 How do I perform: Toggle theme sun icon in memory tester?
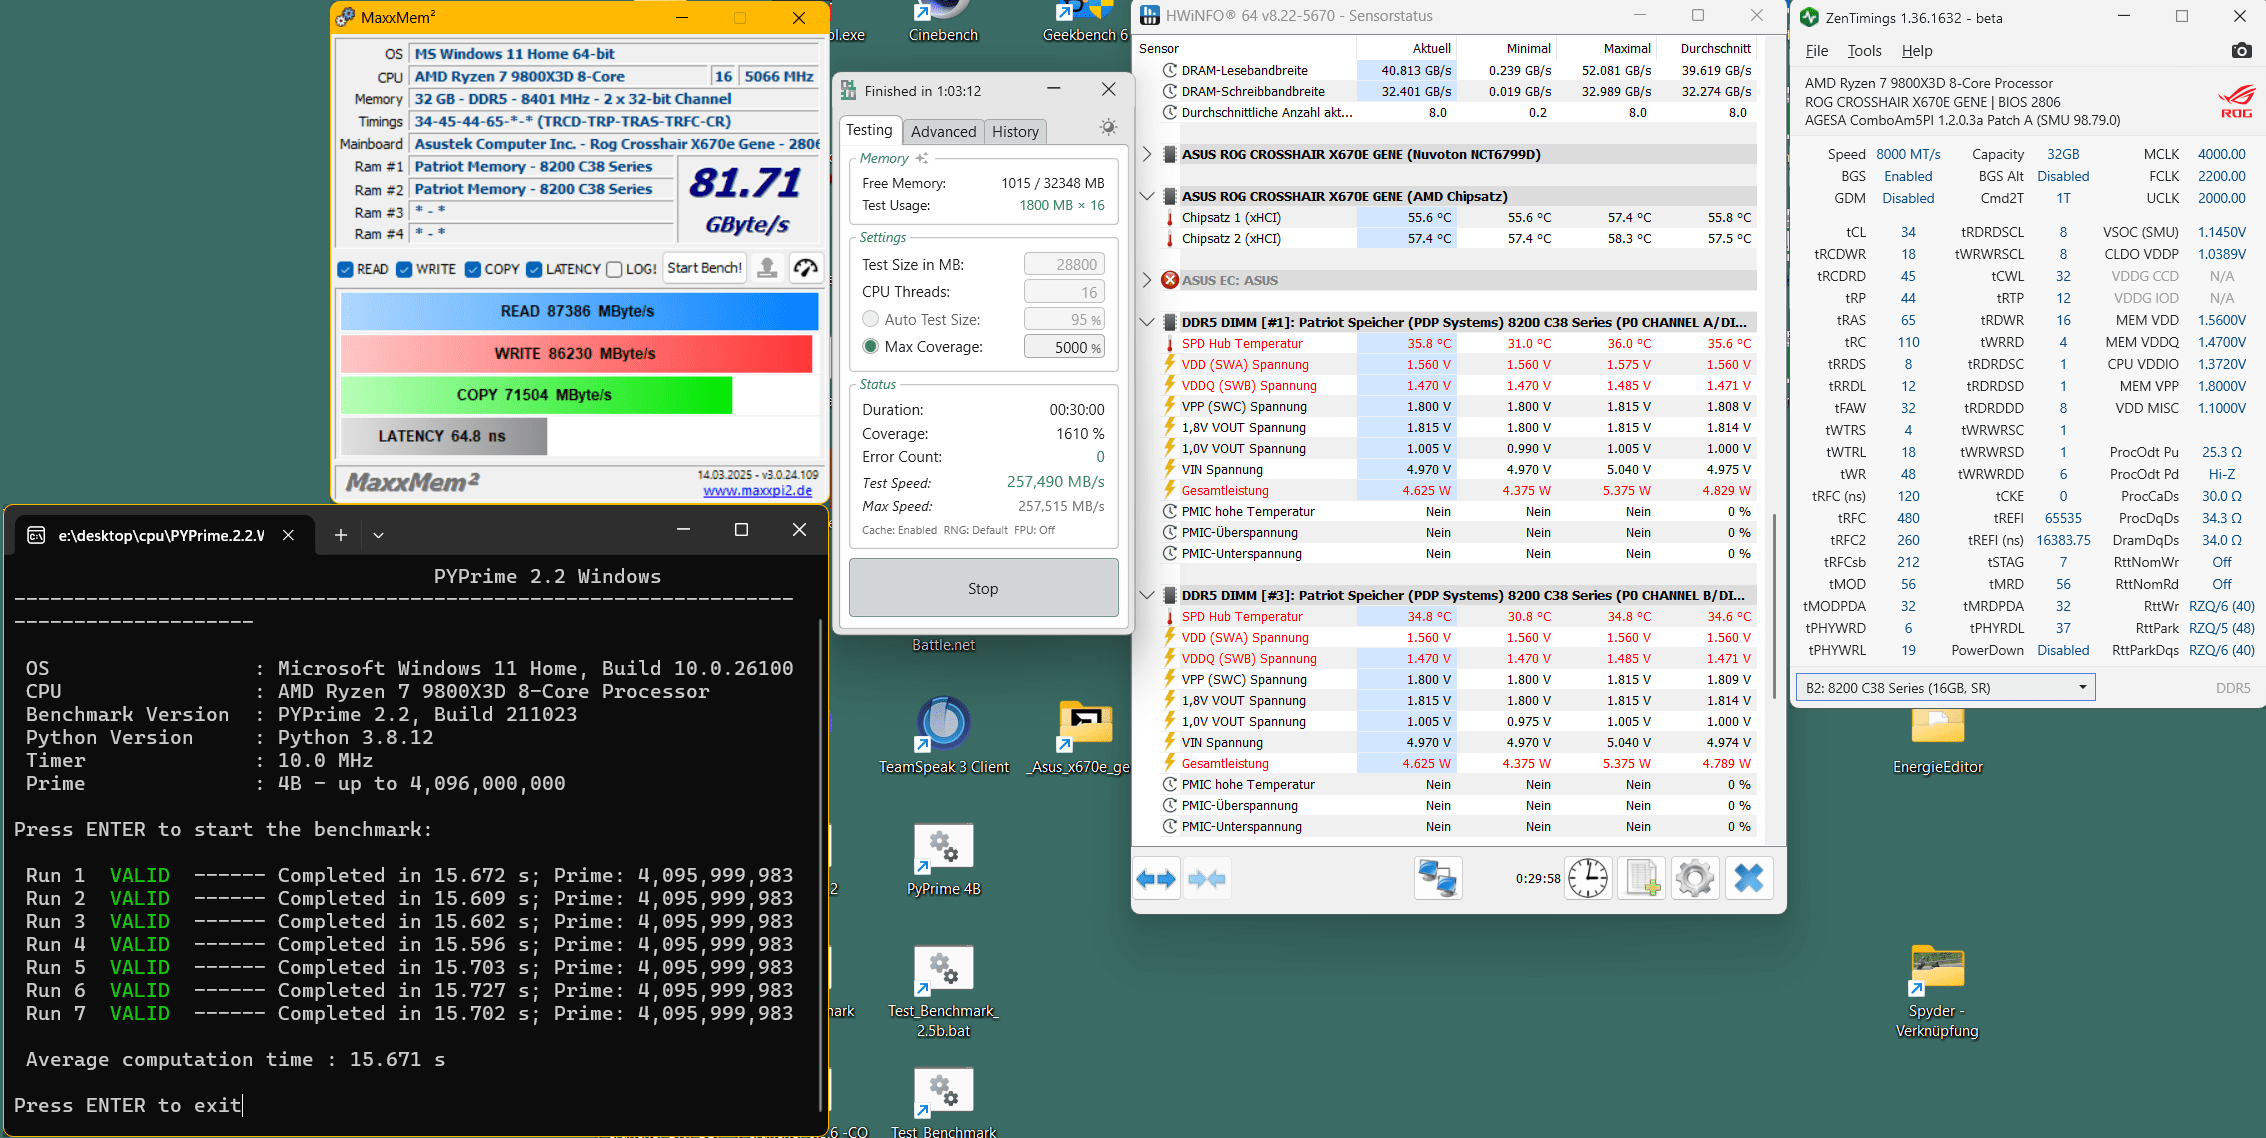point(1108,127)
